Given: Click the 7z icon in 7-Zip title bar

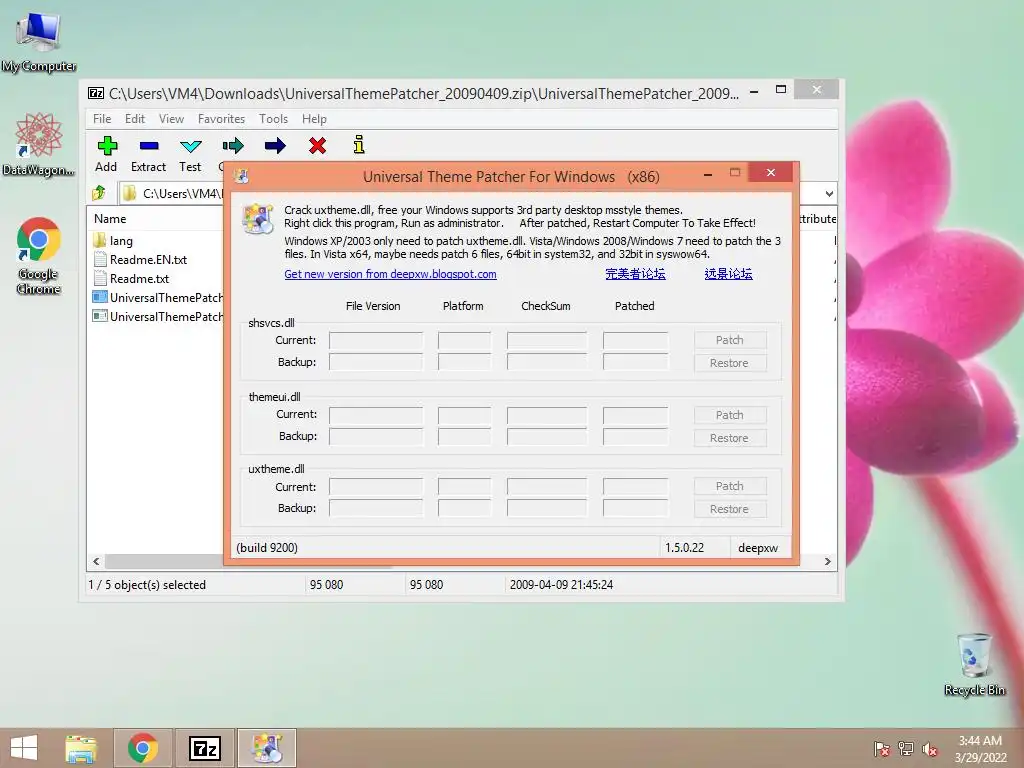Looking at the screenshot, I should click(x=96, y=93).
